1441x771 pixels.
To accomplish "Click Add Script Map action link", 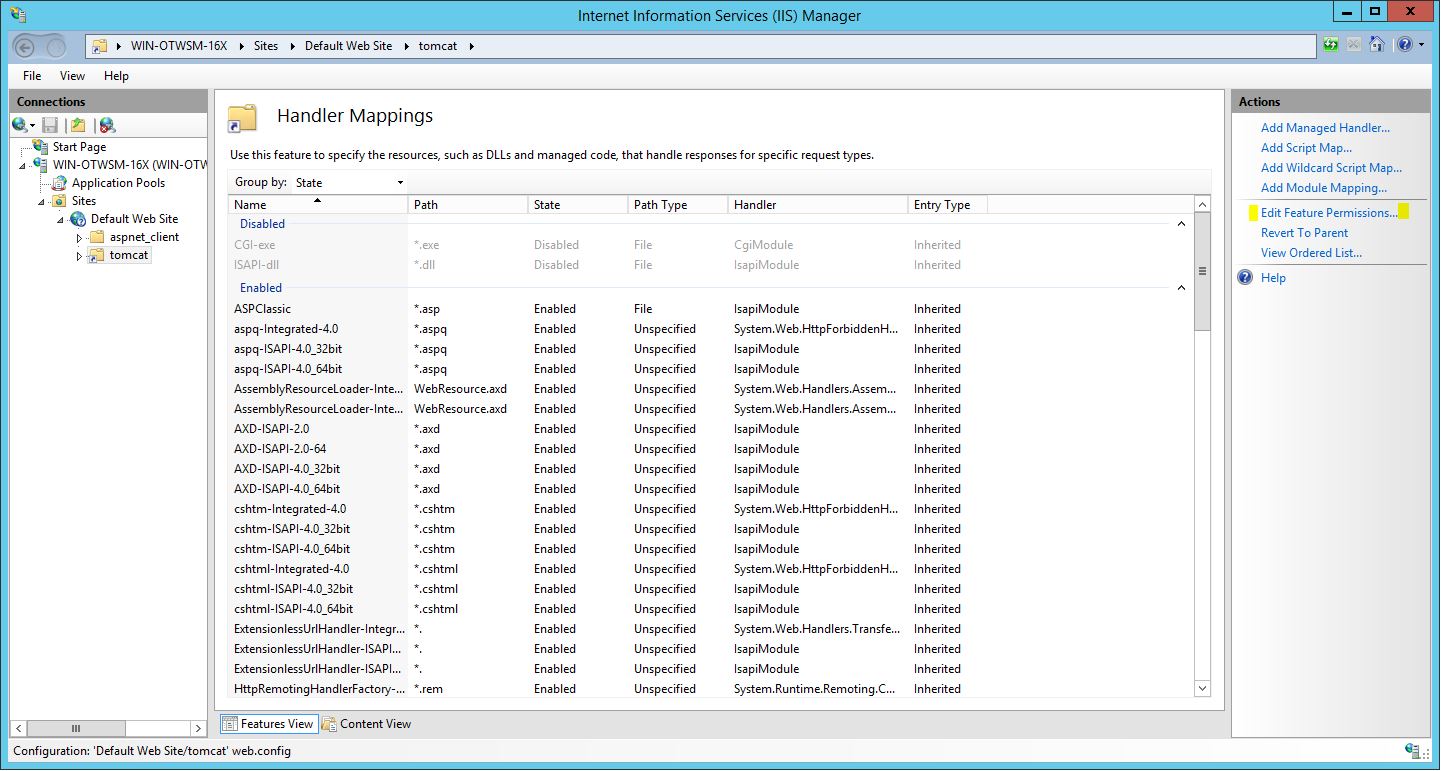I will 1306,148.
